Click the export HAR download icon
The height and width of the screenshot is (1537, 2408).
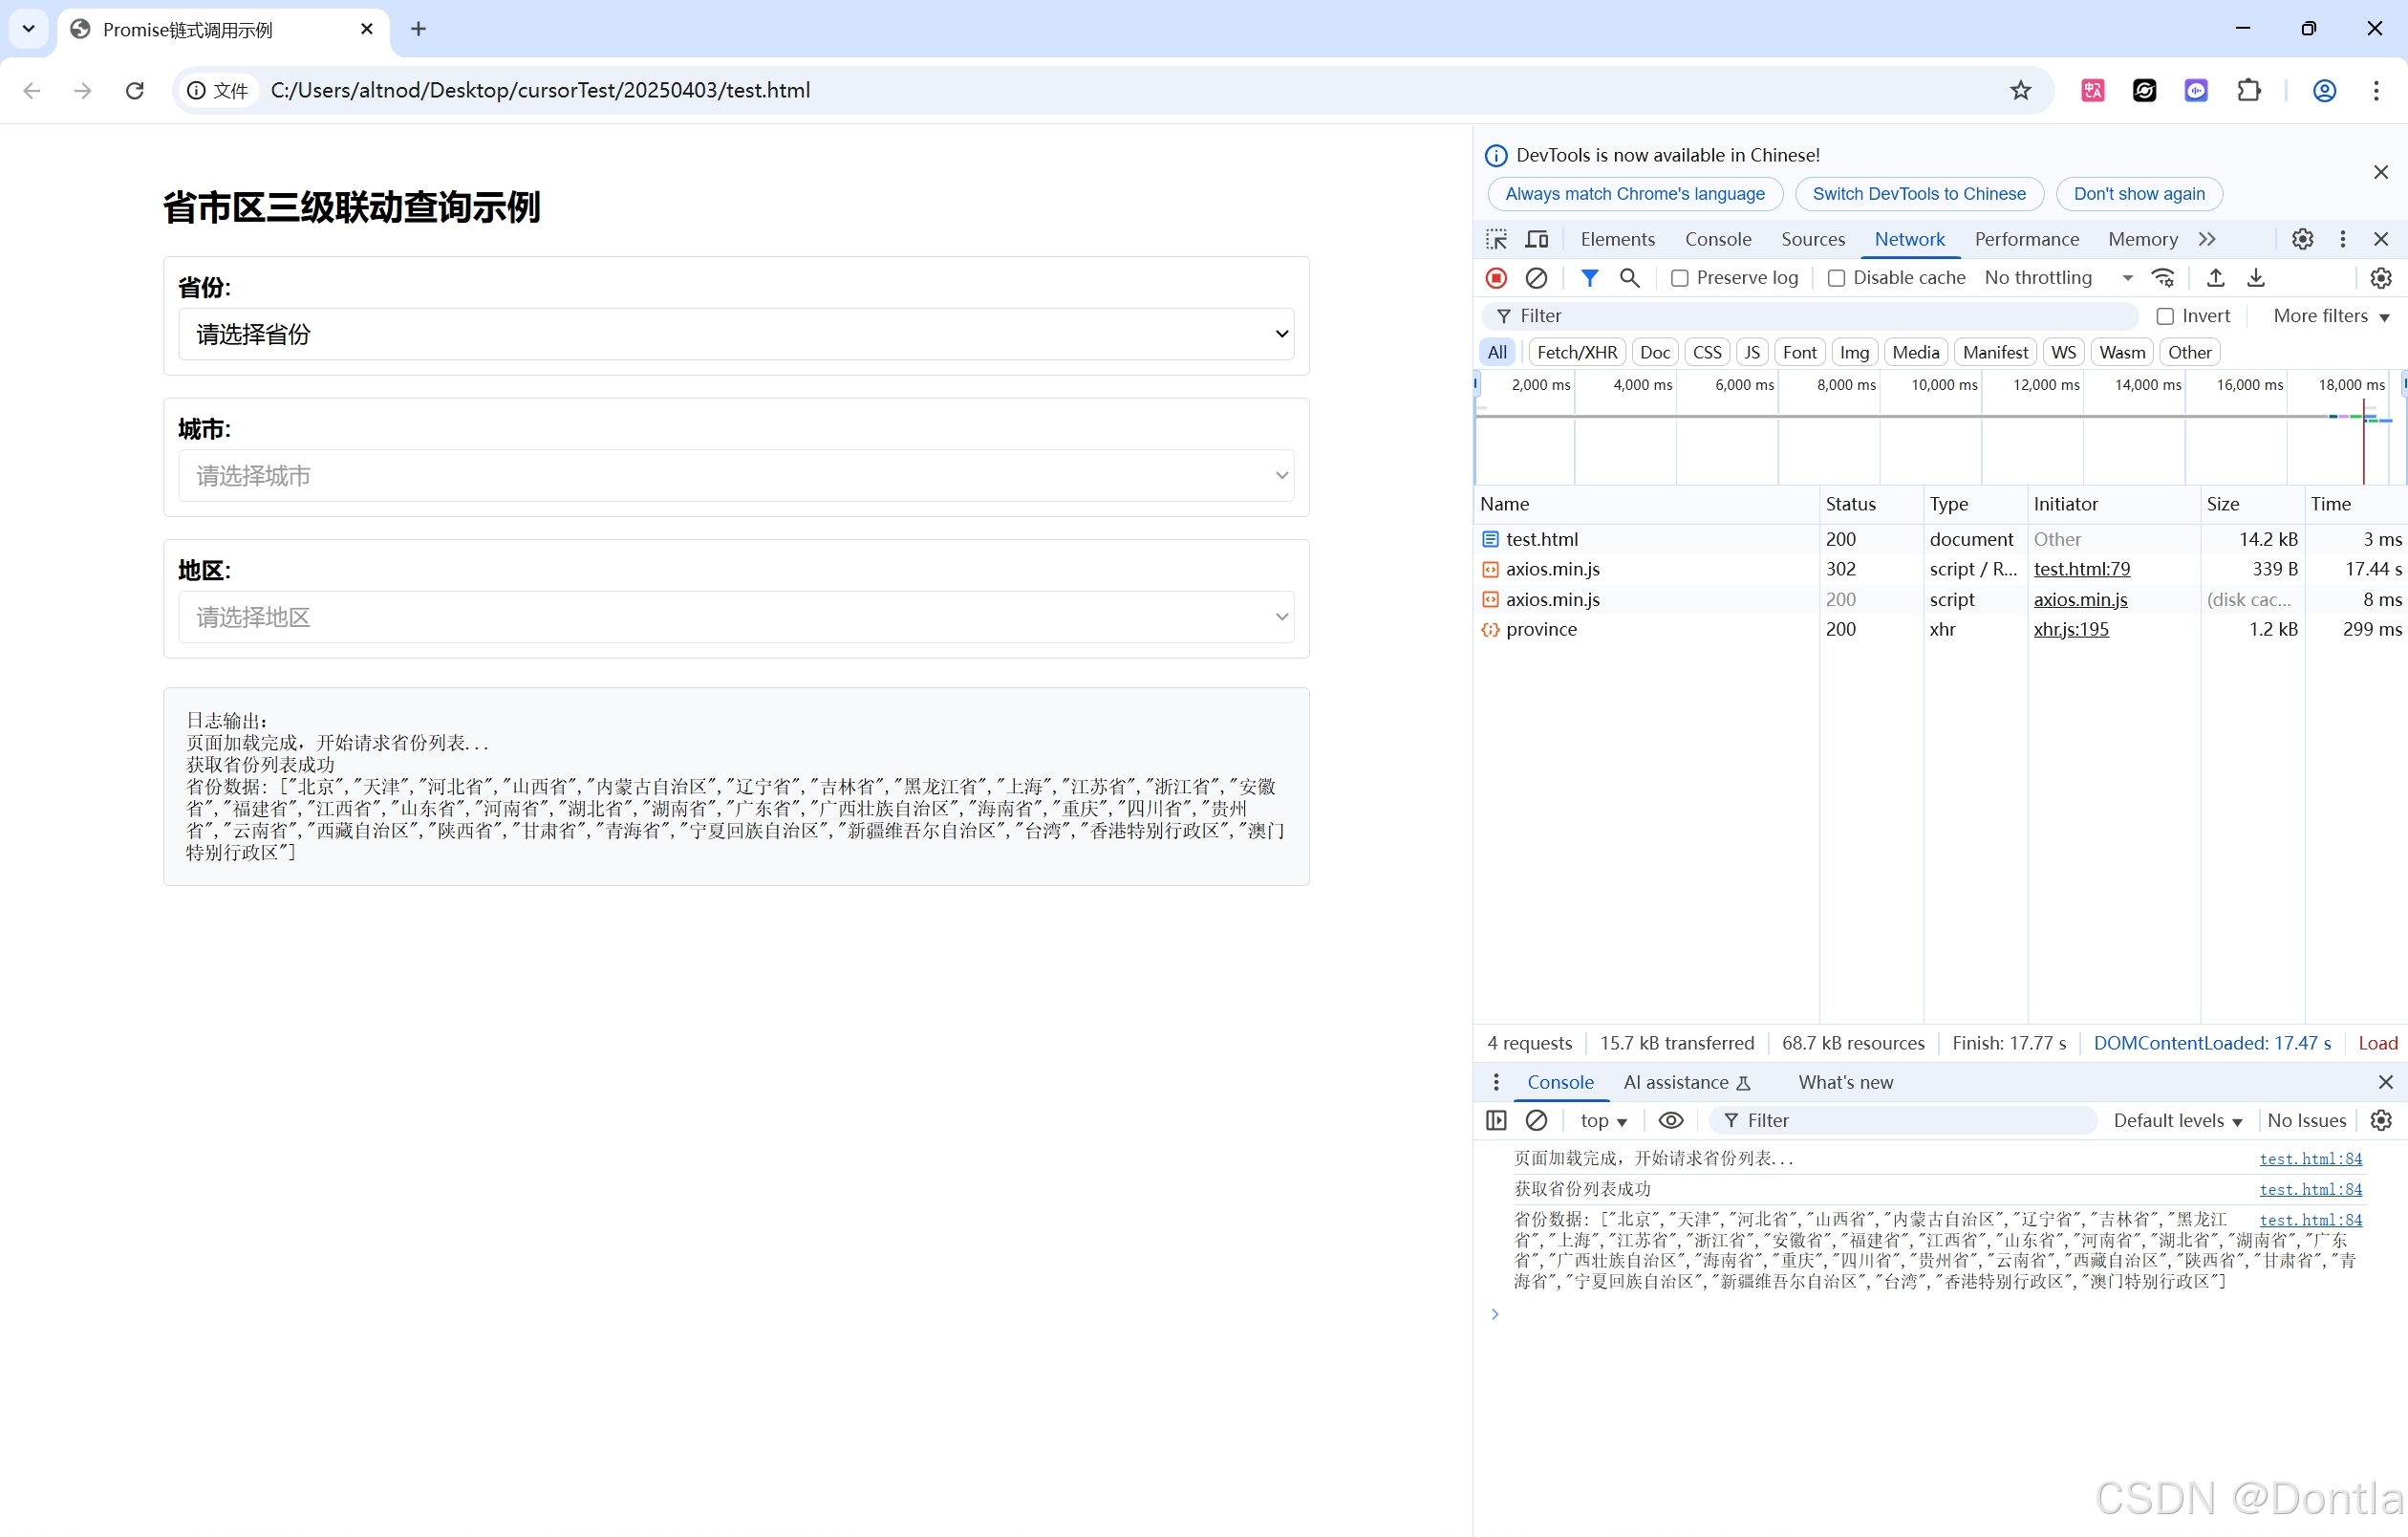coord(2256,278)
